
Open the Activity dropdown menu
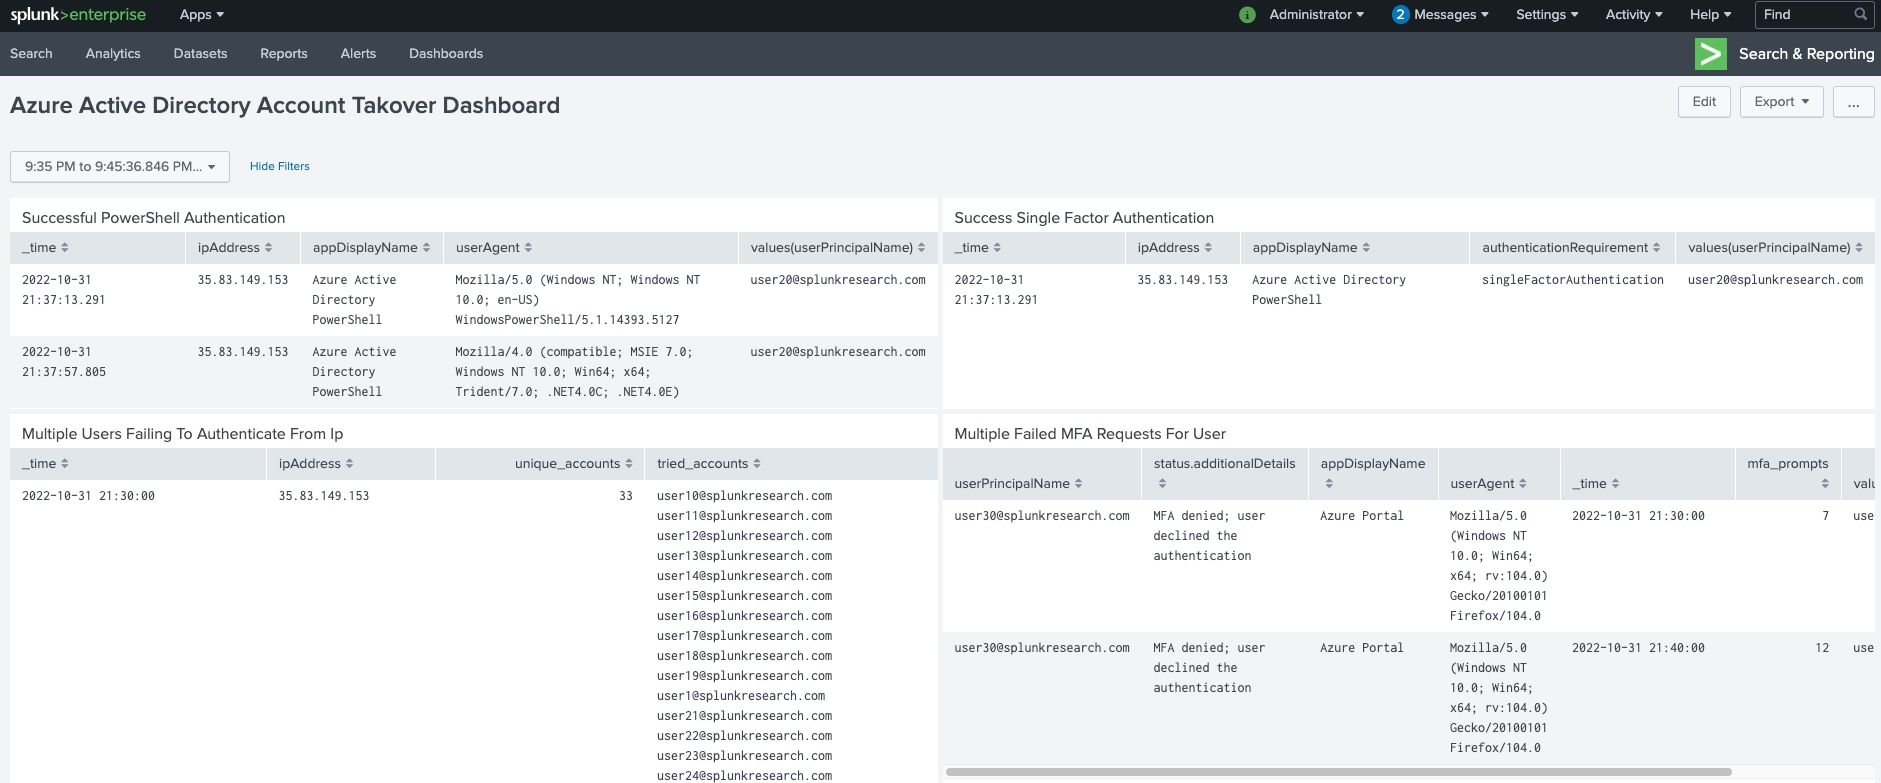click(x=1634, y=15)
